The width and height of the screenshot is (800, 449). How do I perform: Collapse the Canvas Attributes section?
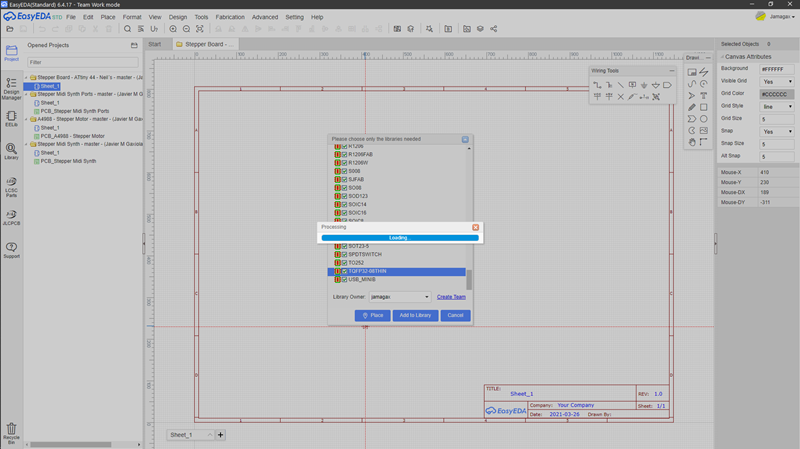(x=722, y=57)
